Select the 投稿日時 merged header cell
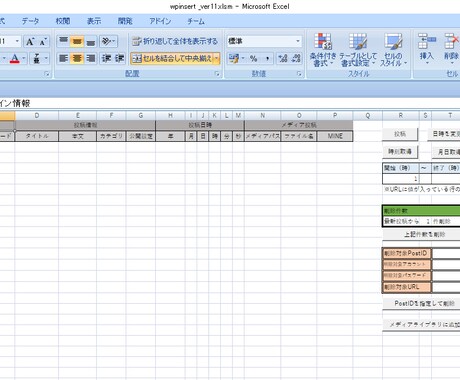The image size is (460, 380). [200, 125]
